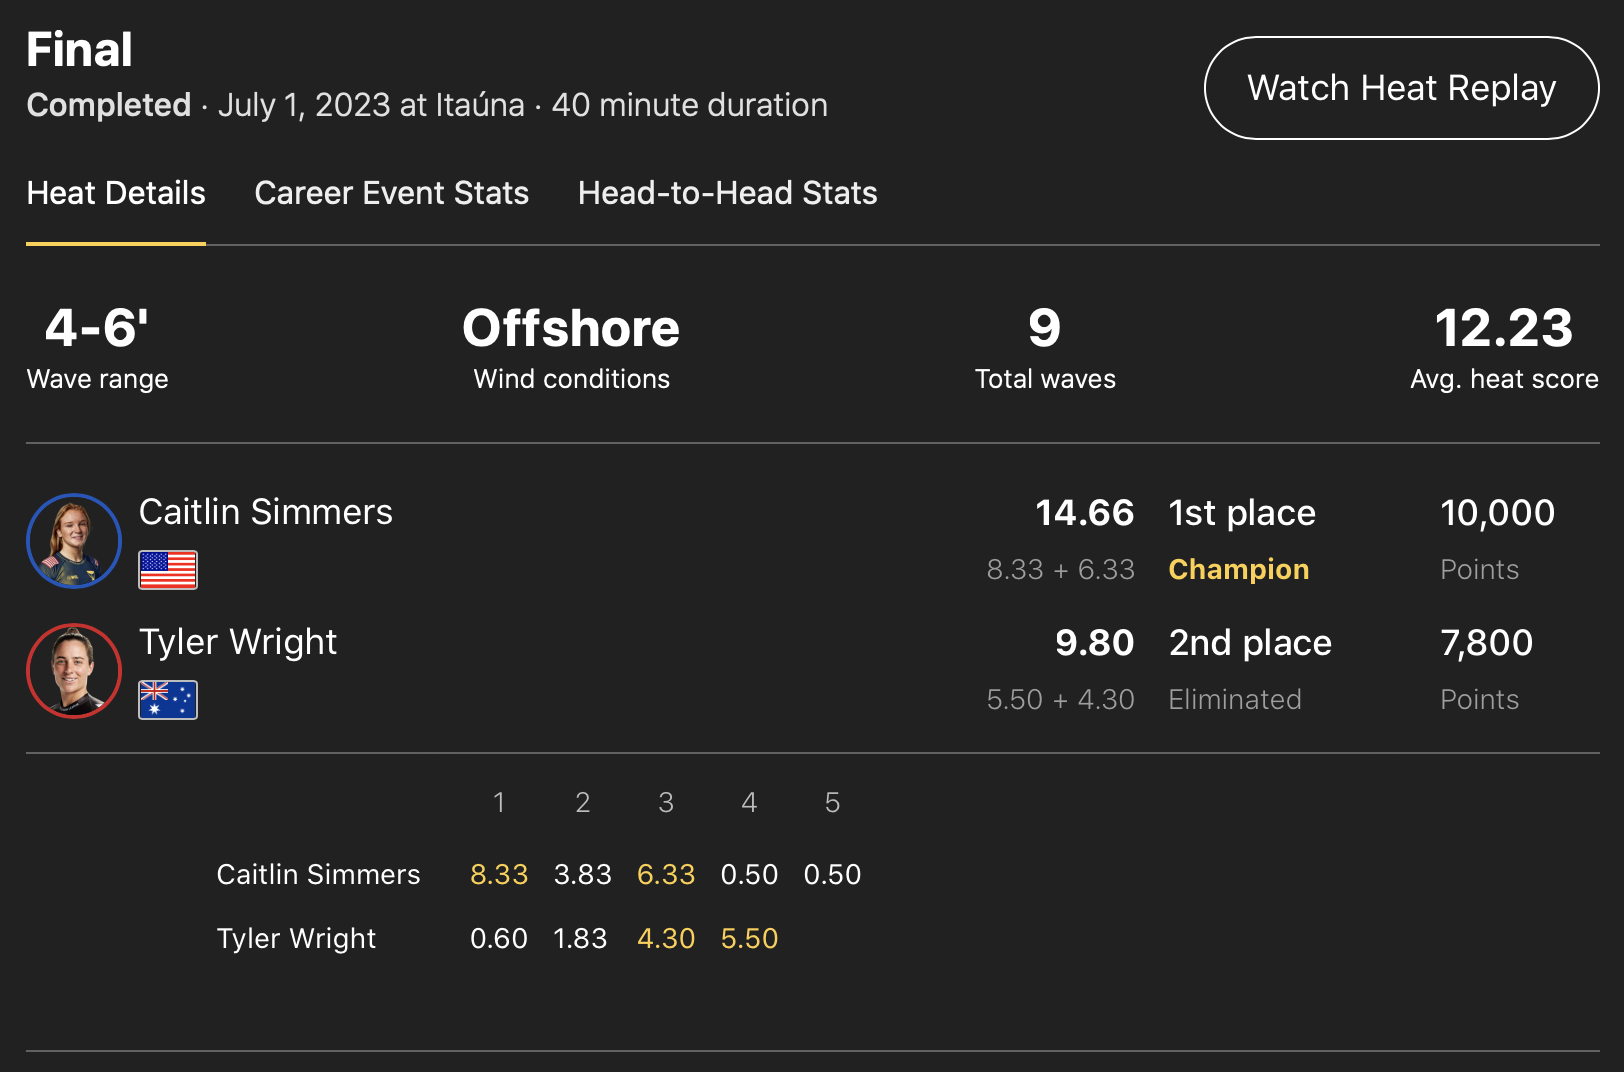This screenshot has height=1072, width=1624.
Task: Click Tyler Wright's profile photo
Action: [x=74, y=671]
